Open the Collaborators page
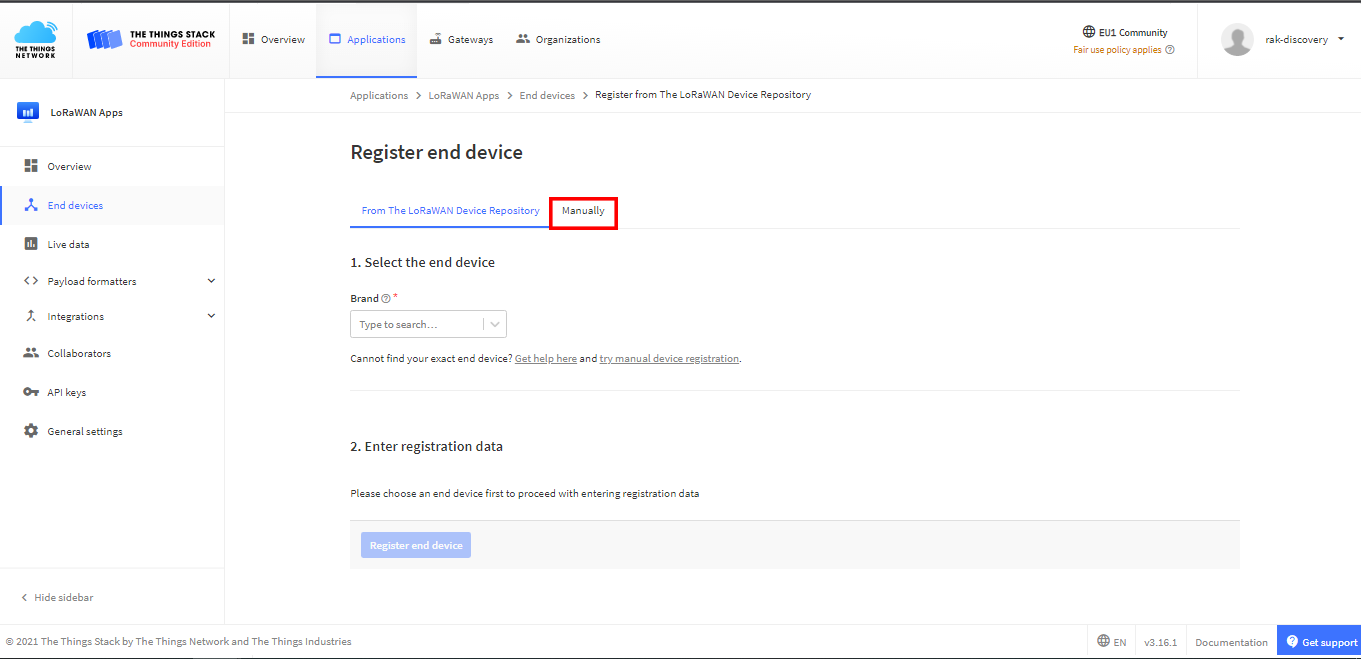 pyautogui.click(x=77, y=353)
